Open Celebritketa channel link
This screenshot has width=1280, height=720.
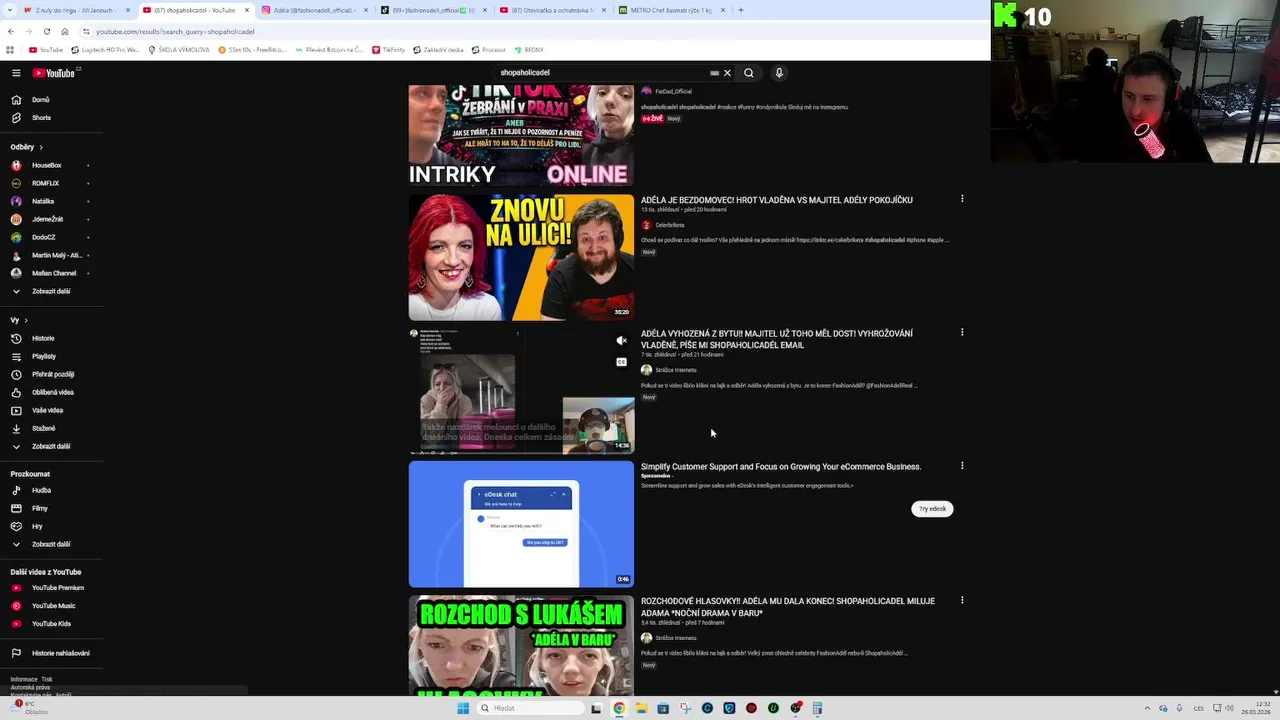[x=669, y=225]
